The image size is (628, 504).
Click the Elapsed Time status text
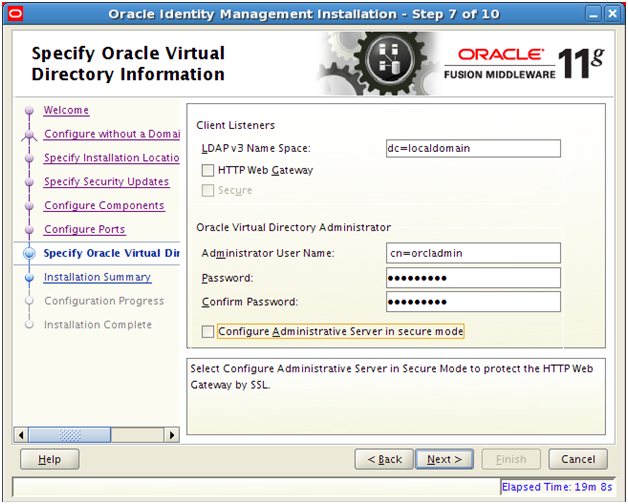click(557, 487)
